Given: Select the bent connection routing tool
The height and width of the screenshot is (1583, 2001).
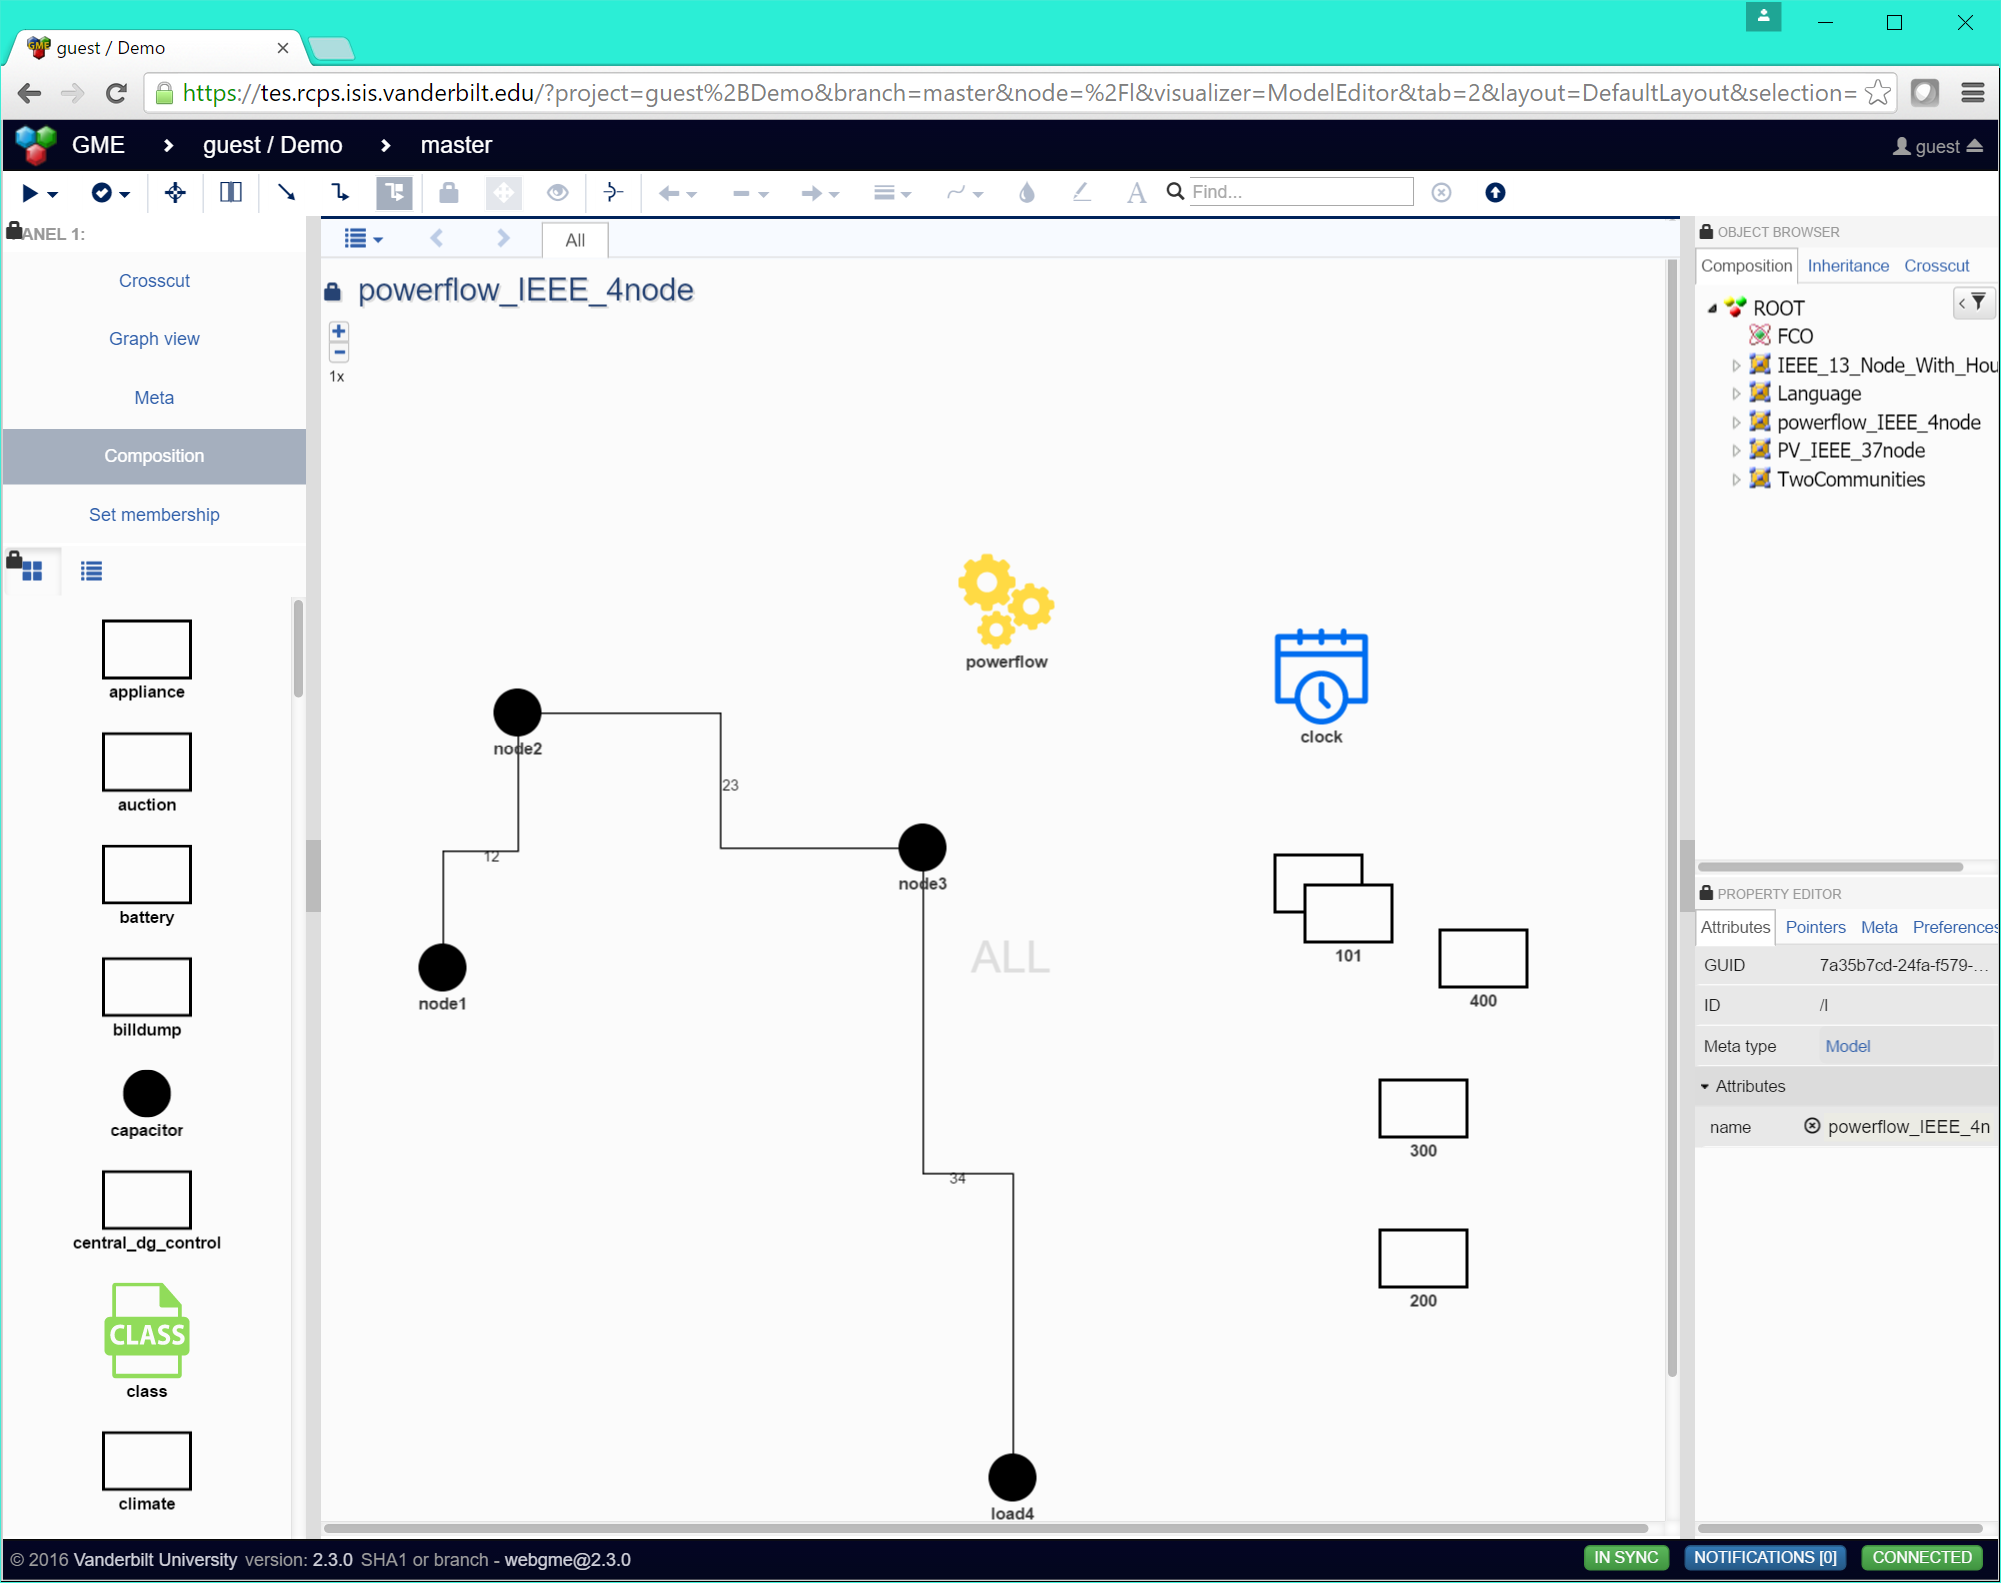Looking at the screenshot, I should (x=340, y=192).
